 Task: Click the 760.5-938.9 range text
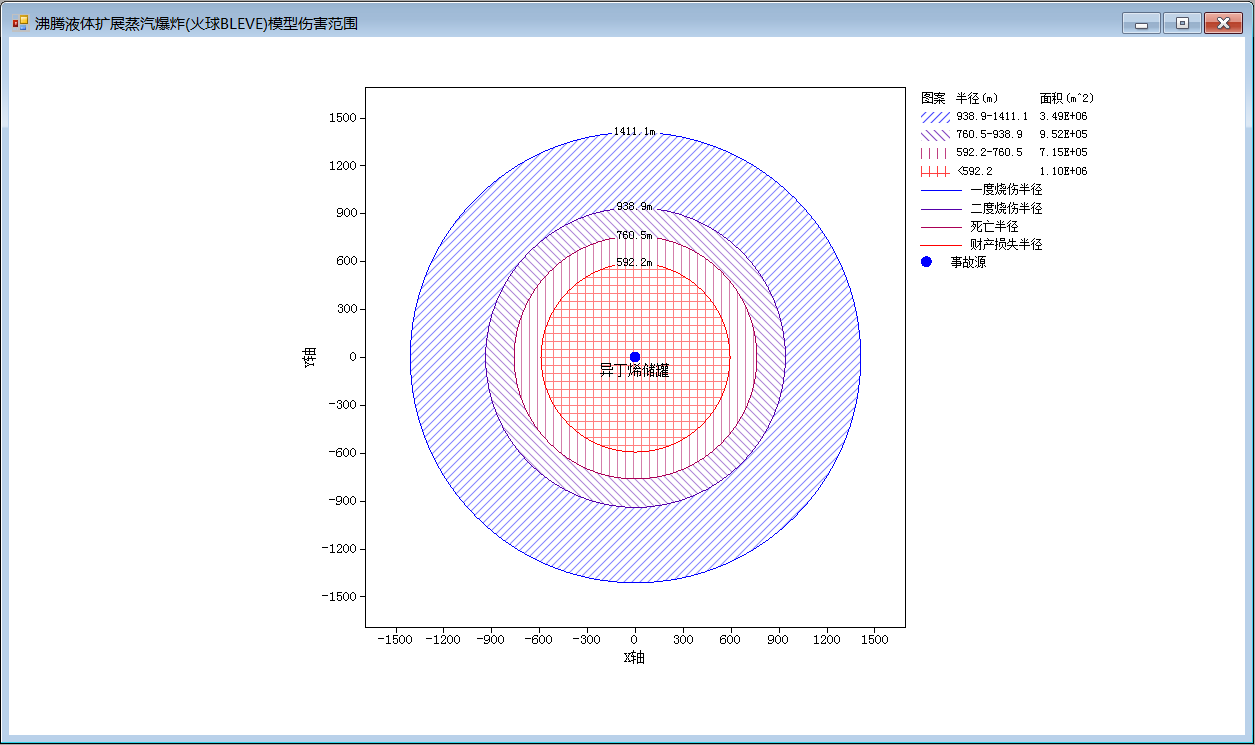(x=989, y=135)
